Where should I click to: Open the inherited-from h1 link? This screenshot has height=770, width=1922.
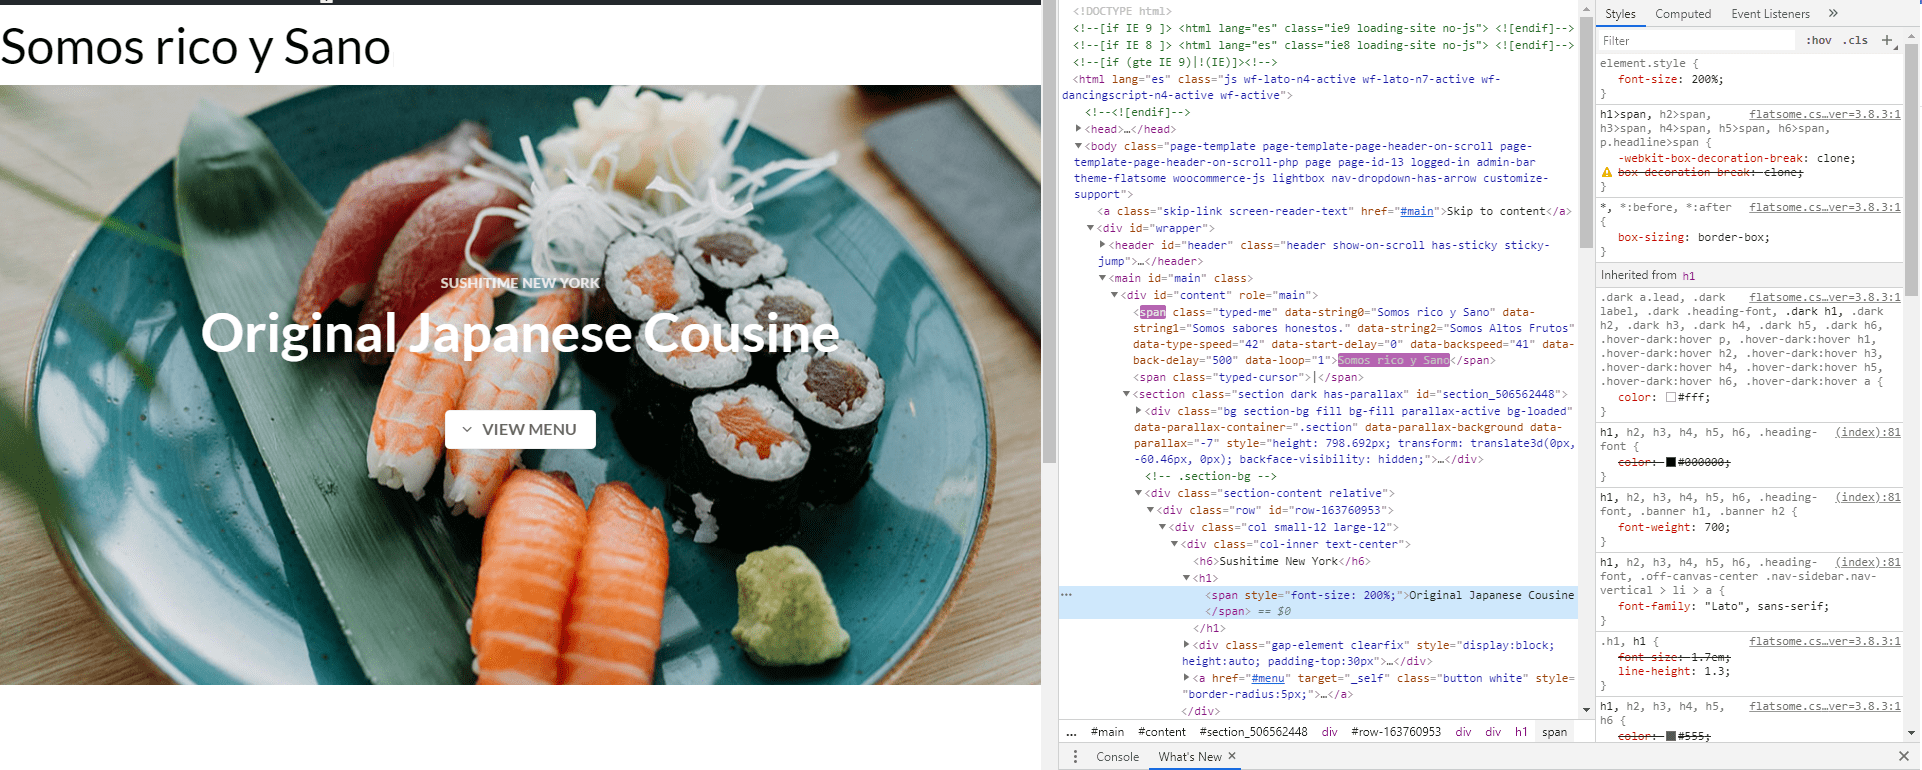[1688, 276]
